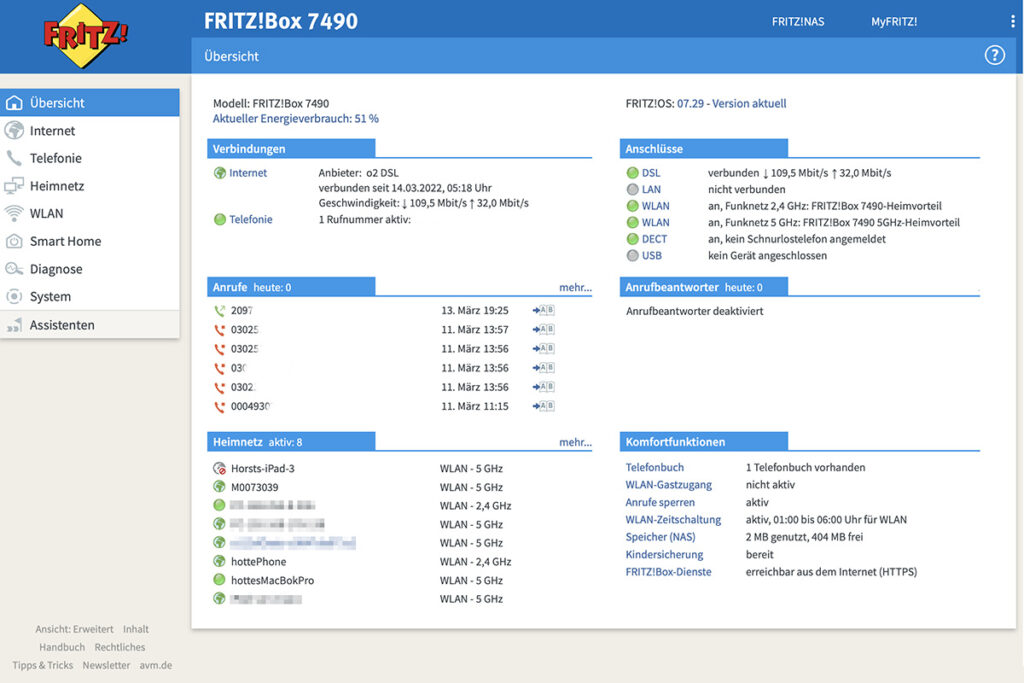Click the USB link under Anschlüsse
The width and height of the screenshot is (1024, 683).
[x=652, y=255]
